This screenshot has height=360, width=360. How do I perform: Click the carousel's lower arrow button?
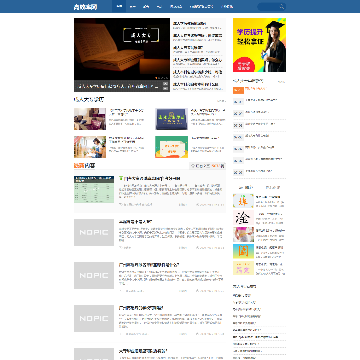165,88
